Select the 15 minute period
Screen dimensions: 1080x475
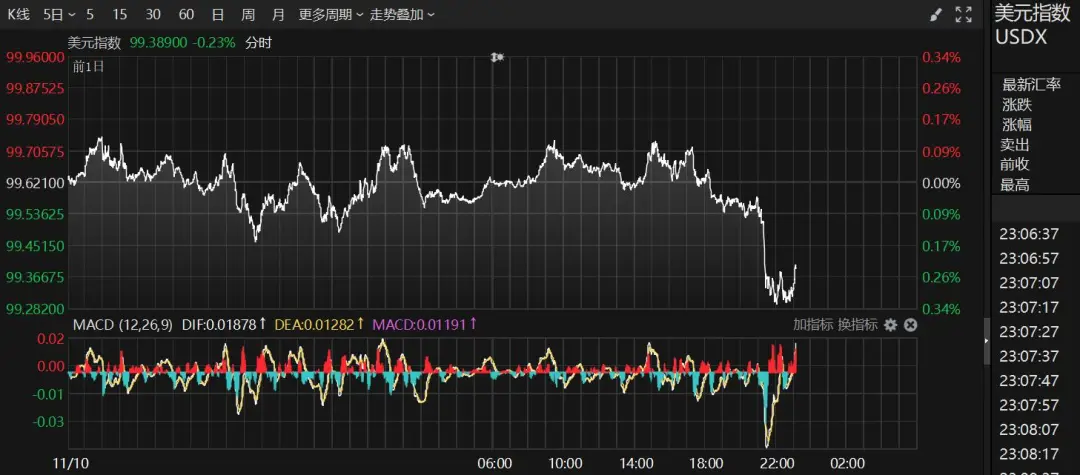(x=120, y=15)
